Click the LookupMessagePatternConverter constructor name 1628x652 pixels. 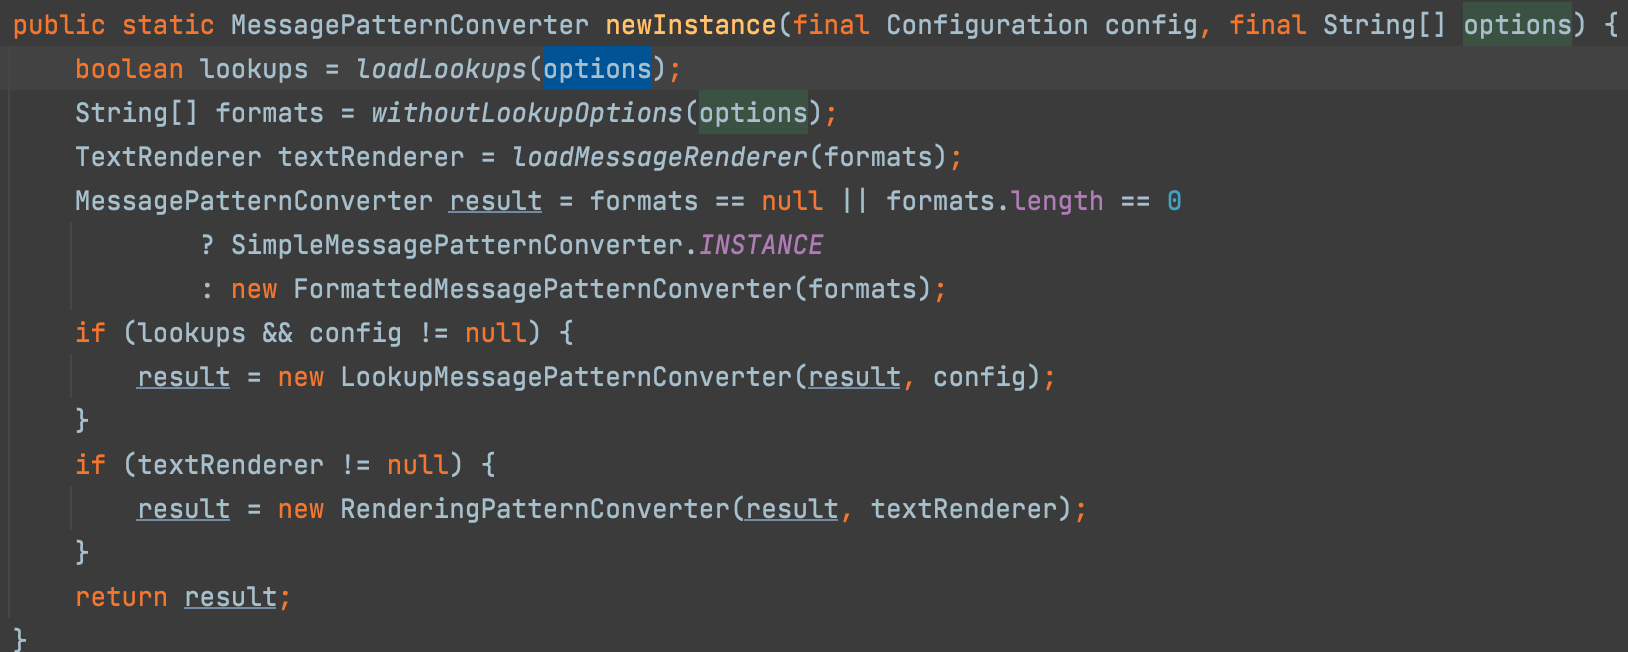pyautogui.click(x=566, y=377)
